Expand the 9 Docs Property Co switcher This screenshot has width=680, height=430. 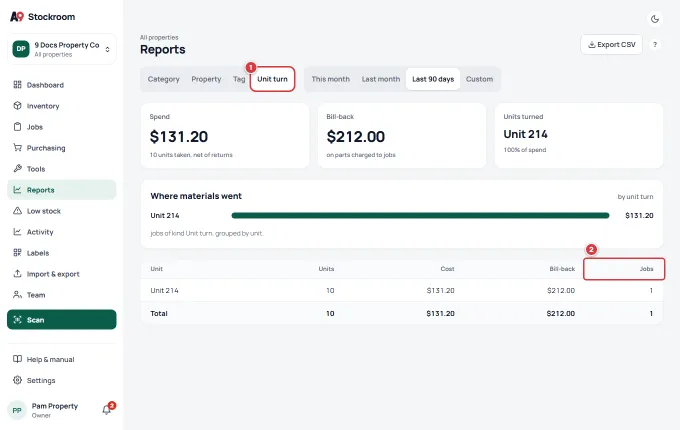click(62, 49)
